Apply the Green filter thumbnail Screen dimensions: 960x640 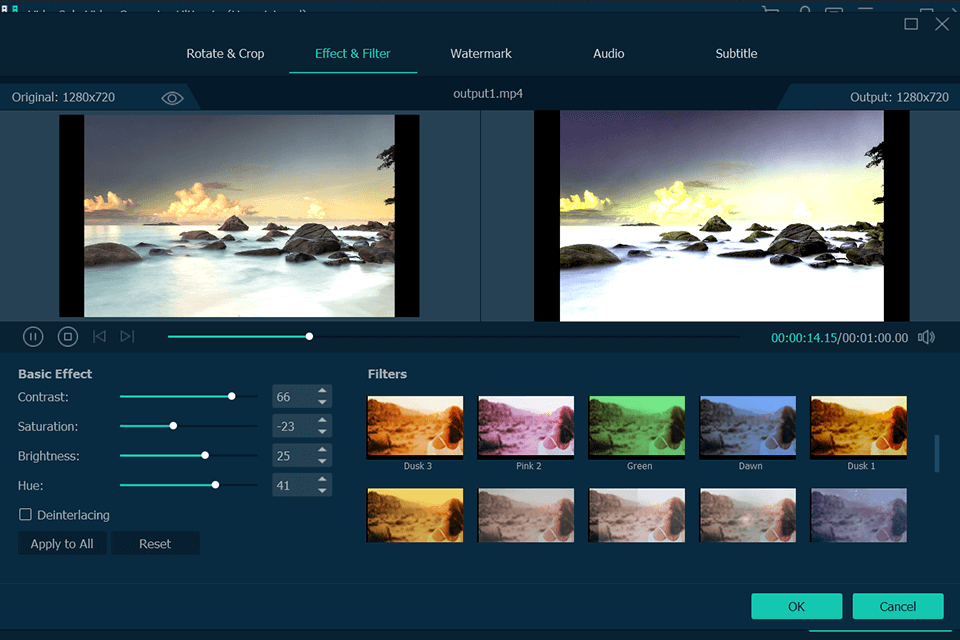click(x=637, y=427)
